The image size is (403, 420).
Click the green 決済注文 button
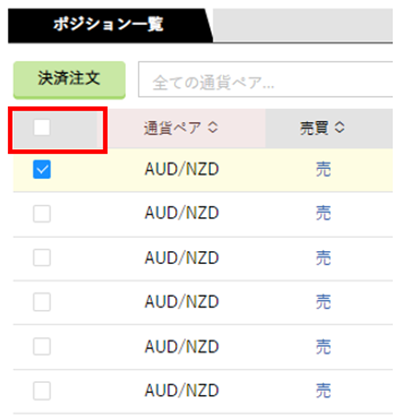pyautogui.click(x=69, y=80)
